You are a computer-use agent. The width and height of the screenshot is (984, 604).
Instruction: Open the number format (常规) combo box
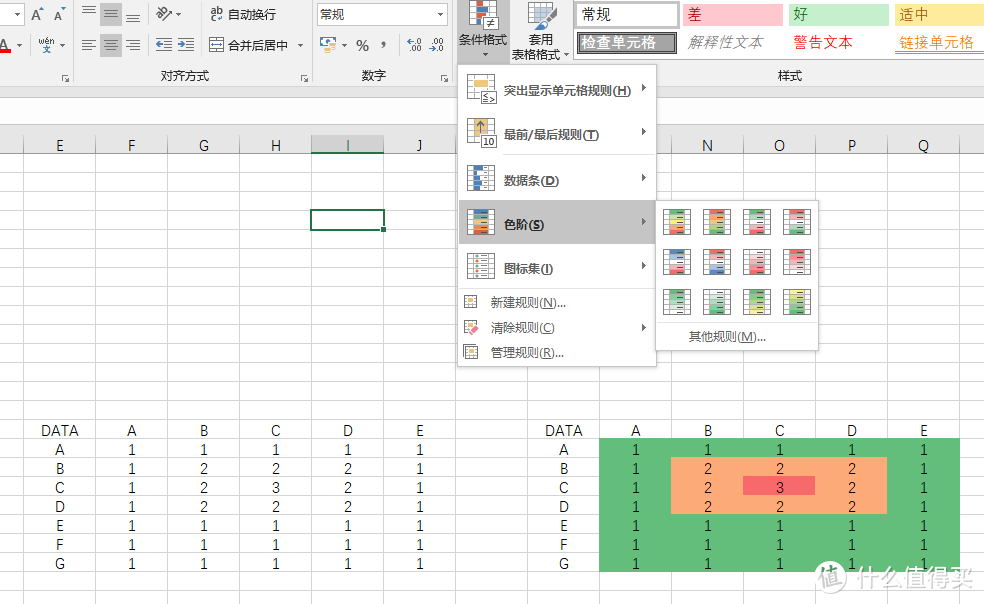coord(382,14)
